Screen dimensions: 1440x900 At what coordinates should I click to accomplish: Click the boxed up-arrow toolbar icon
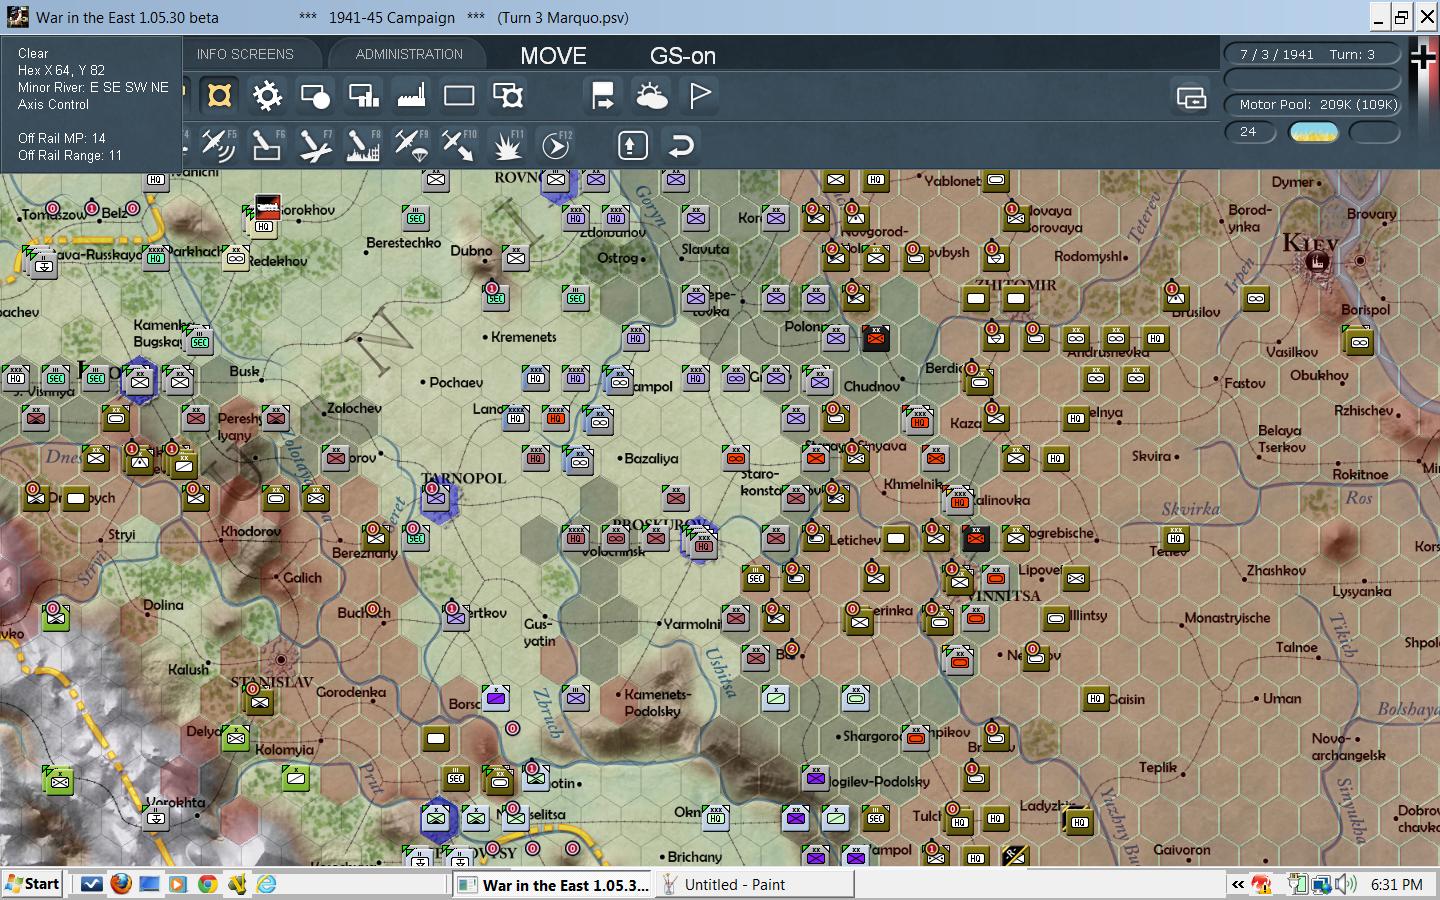point(631,146)
